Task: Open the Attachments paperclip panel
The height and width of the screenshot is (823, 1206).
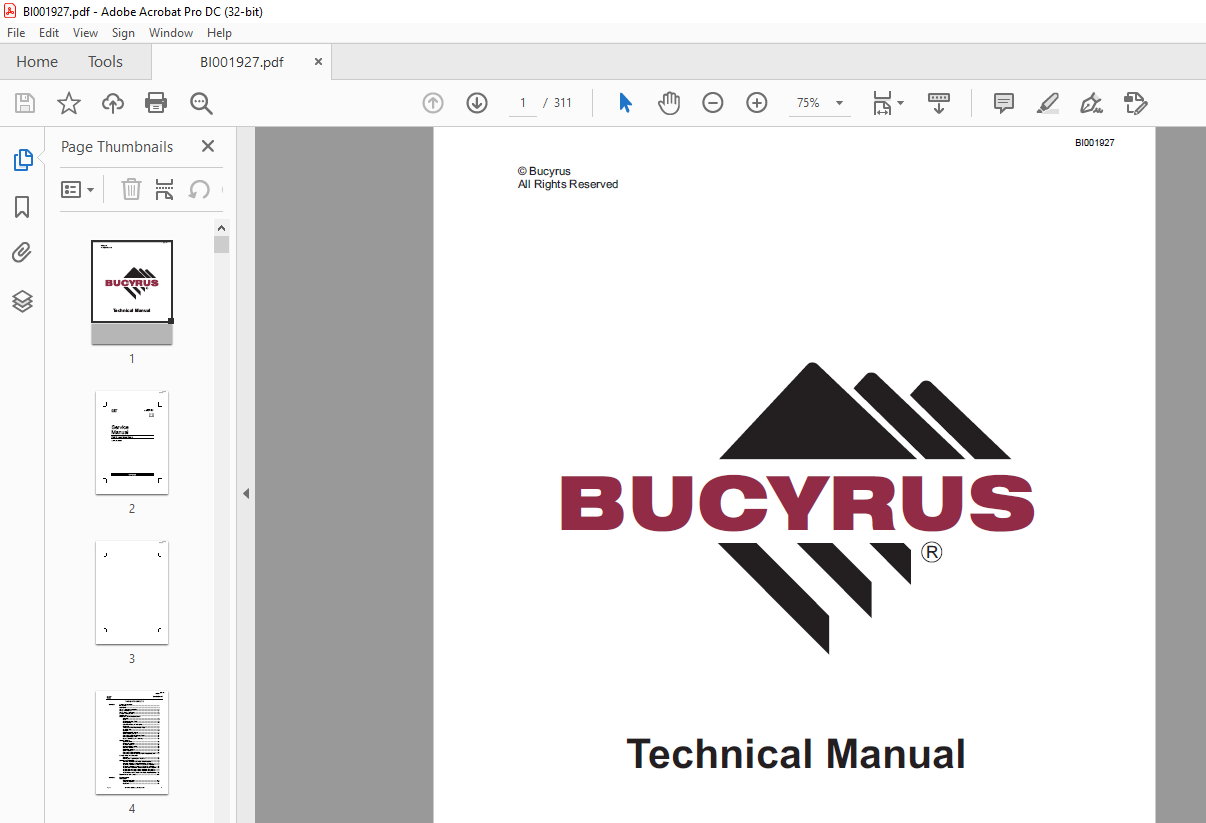Action: pos(22,253)
